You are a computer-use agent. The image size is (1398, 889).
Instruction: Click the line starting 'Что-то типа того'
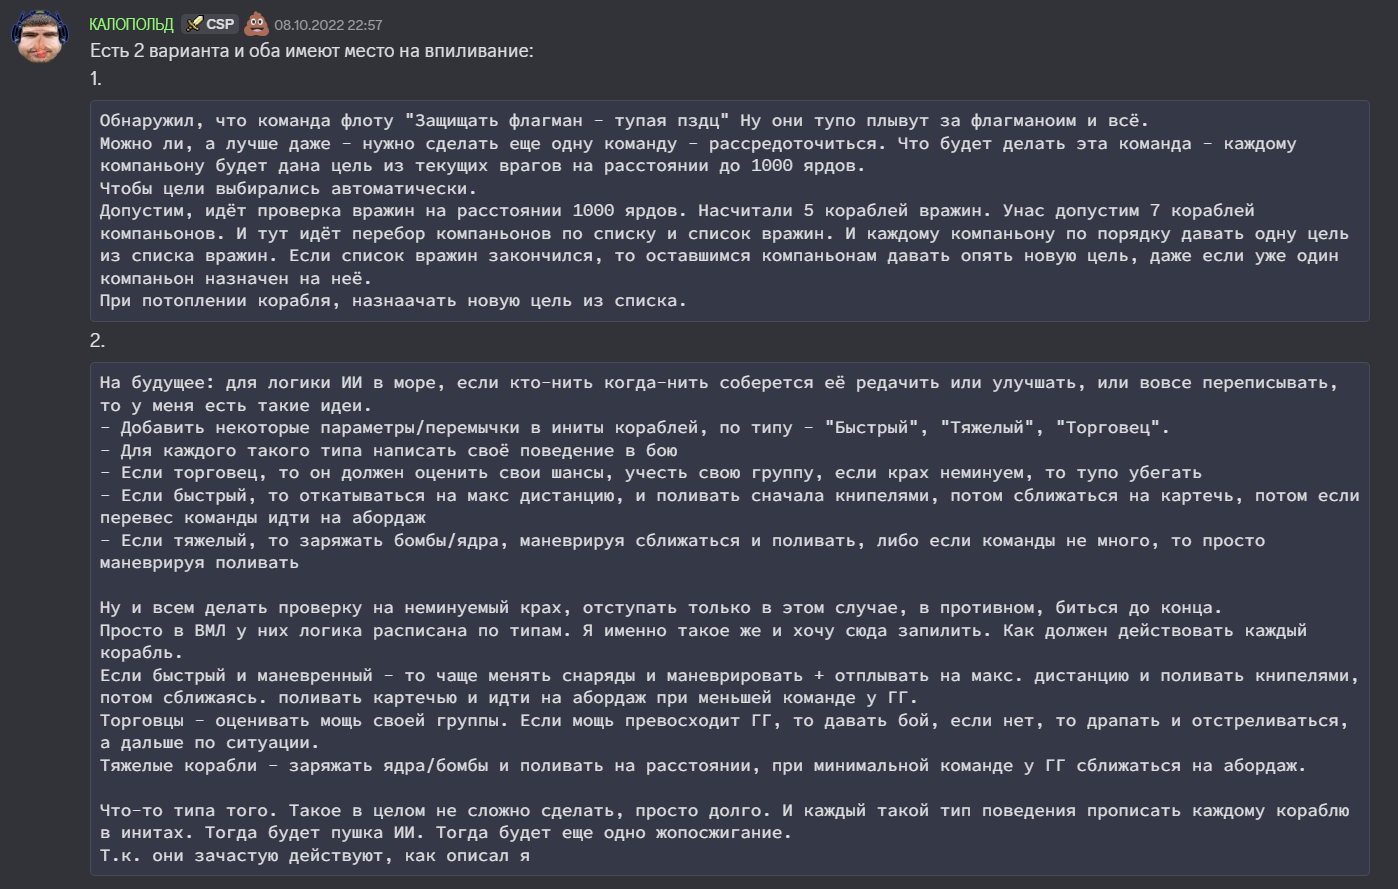click(724, 811)
